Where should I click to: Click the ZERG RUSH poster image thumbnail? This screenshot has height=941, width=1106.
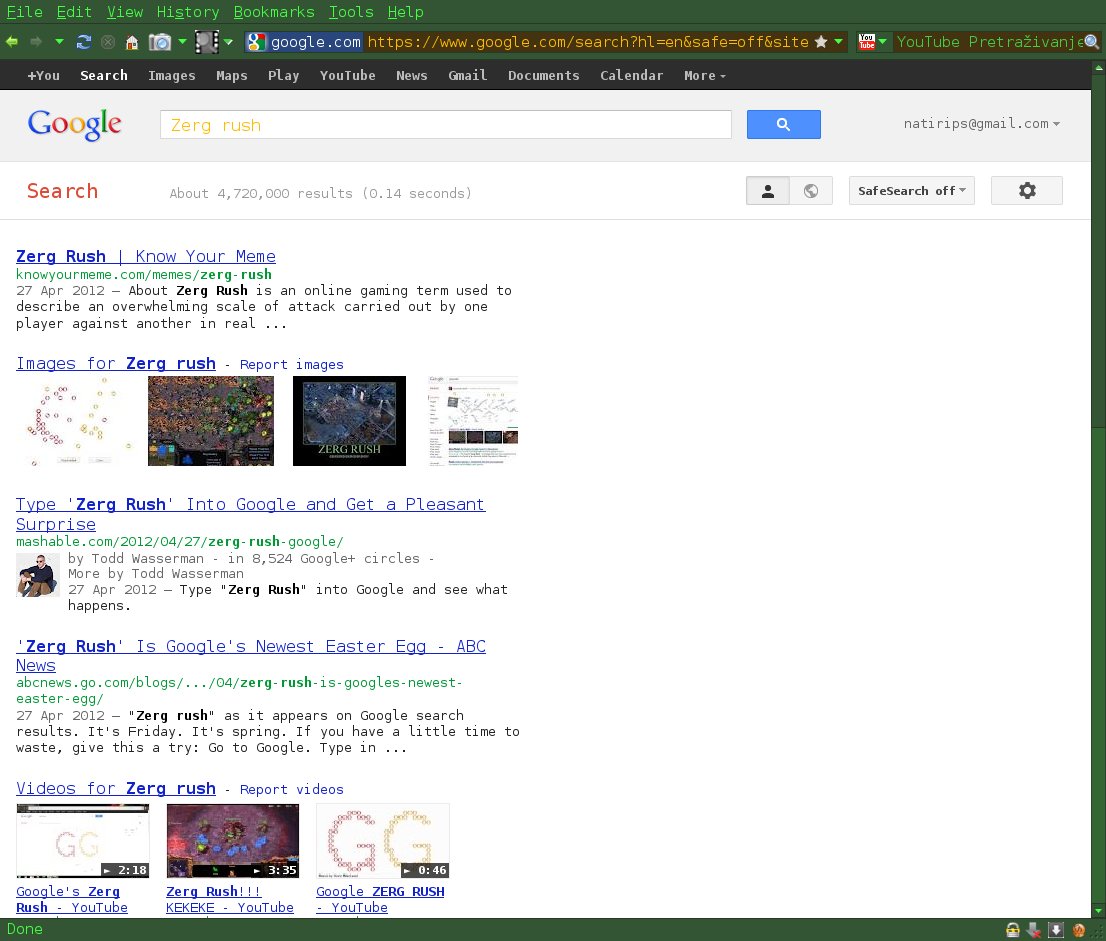(349, 421)
